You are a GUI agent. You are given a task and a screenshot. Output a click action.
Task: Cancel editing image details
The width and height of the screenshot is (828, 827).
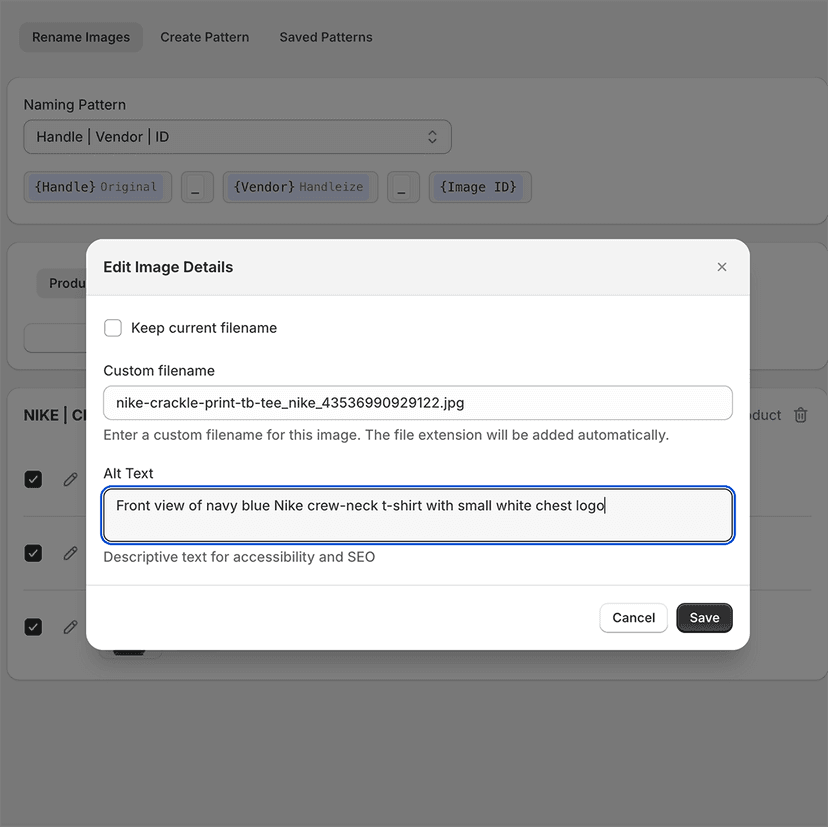click(x=633, y=618)
